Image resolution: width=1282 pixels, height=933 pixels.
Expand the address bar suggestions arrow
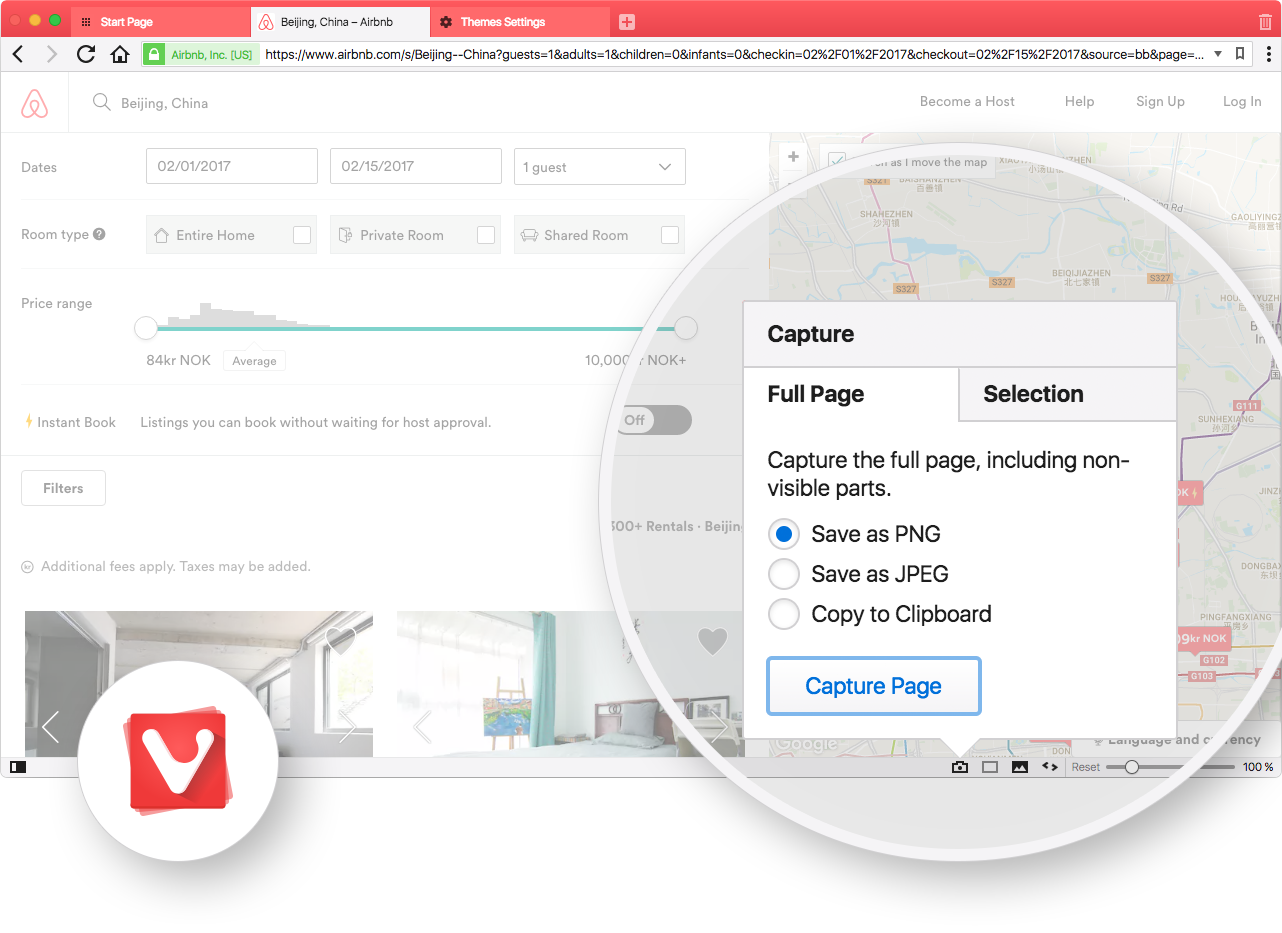[x=1218, y=53]
